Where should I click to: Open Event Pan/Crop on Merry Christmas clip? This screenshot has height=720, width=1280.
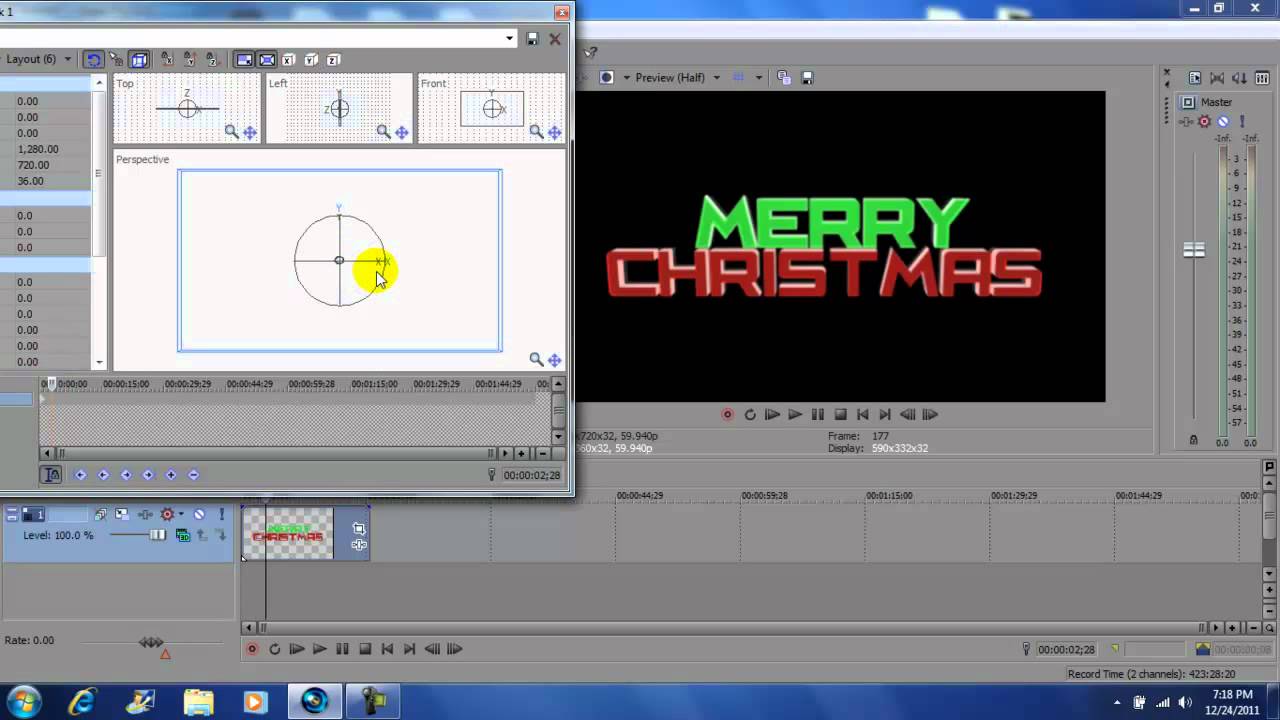pyautogui.click(x=359, y=528)
